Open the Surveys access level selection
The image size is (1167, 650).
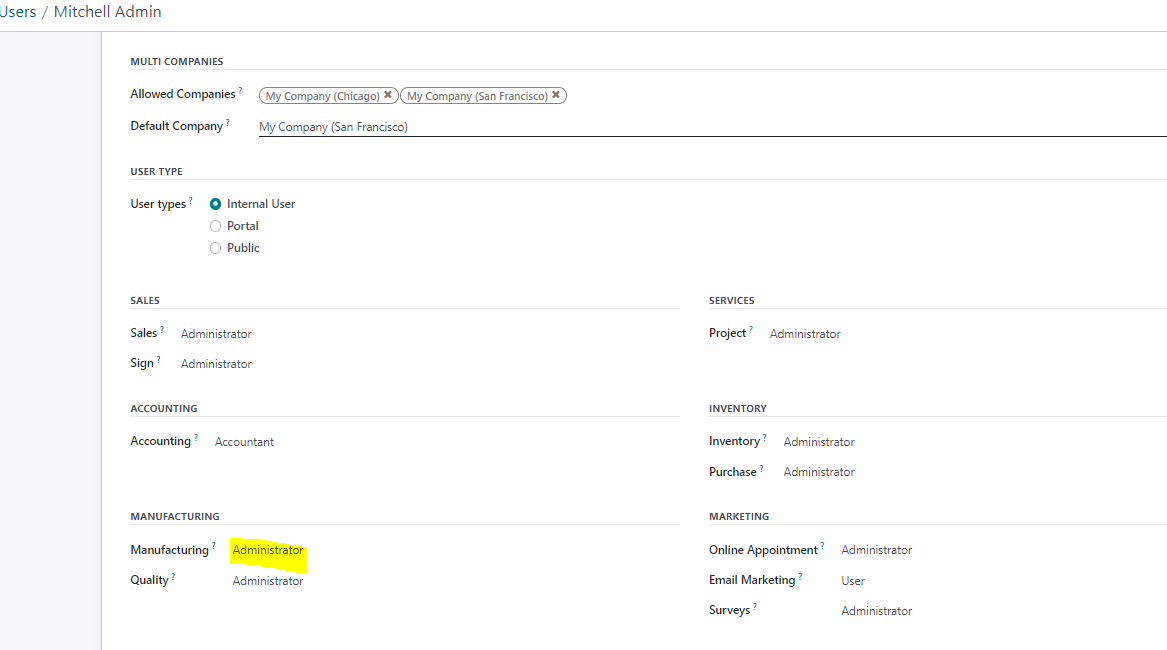click(876, 611)
